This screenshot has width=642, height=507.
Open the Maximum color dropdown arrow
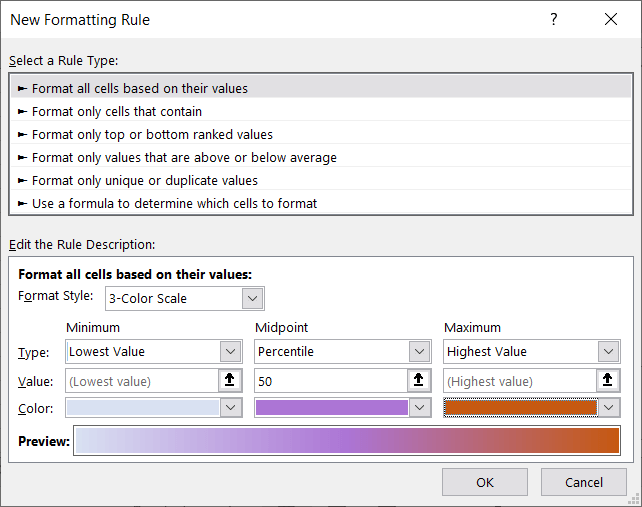coord(609,408)
